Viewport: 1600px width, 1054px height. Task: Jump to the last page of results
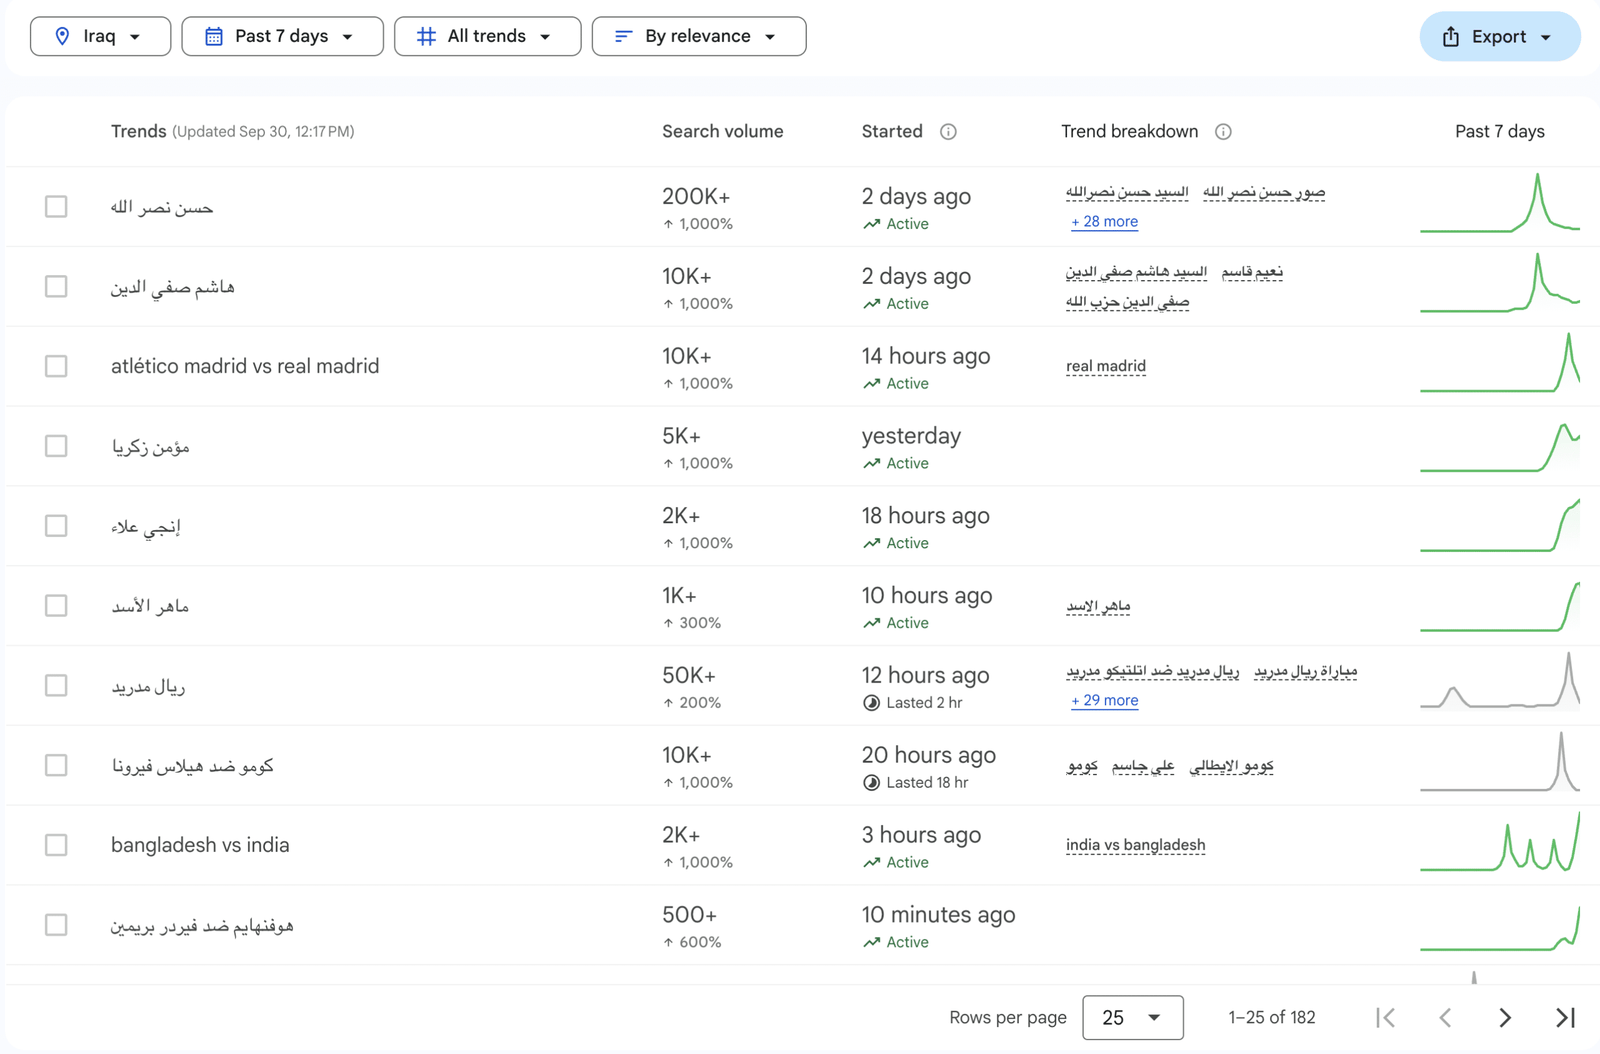pyautogui.click(x=1565, y=1018)
